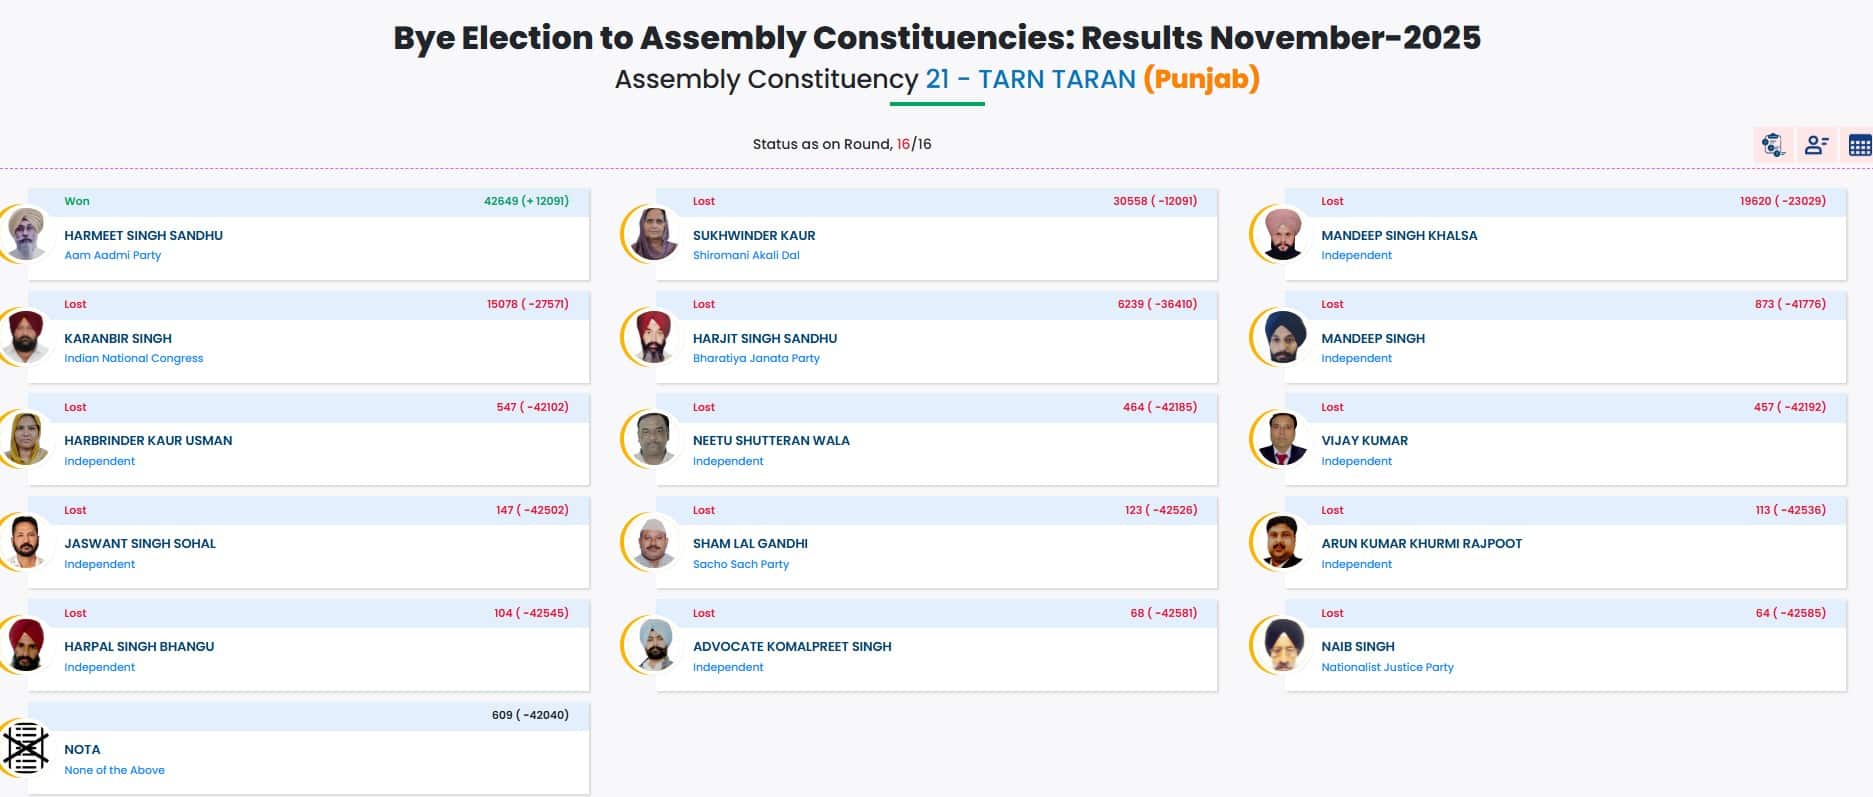Select the candidate-wise view icon
The height and width of the screenshot is (797, 1873).
pos(1817,146)
